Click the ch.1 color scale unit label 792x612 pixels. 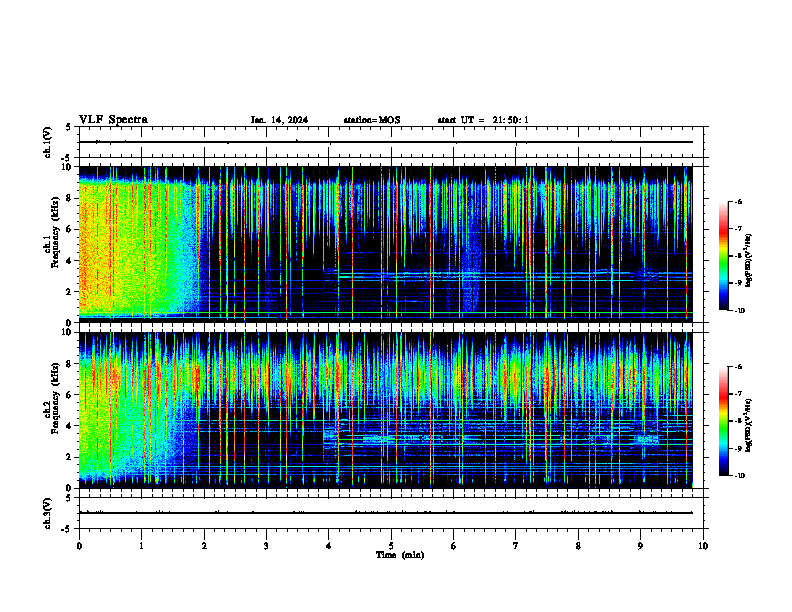click(749, 260)
